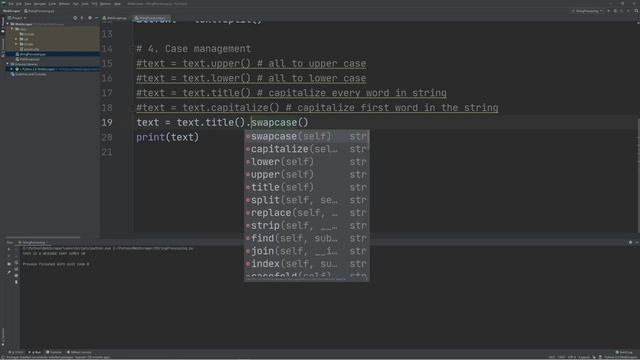
Task: Choose replace from completion list
Action: click(307, 213)
